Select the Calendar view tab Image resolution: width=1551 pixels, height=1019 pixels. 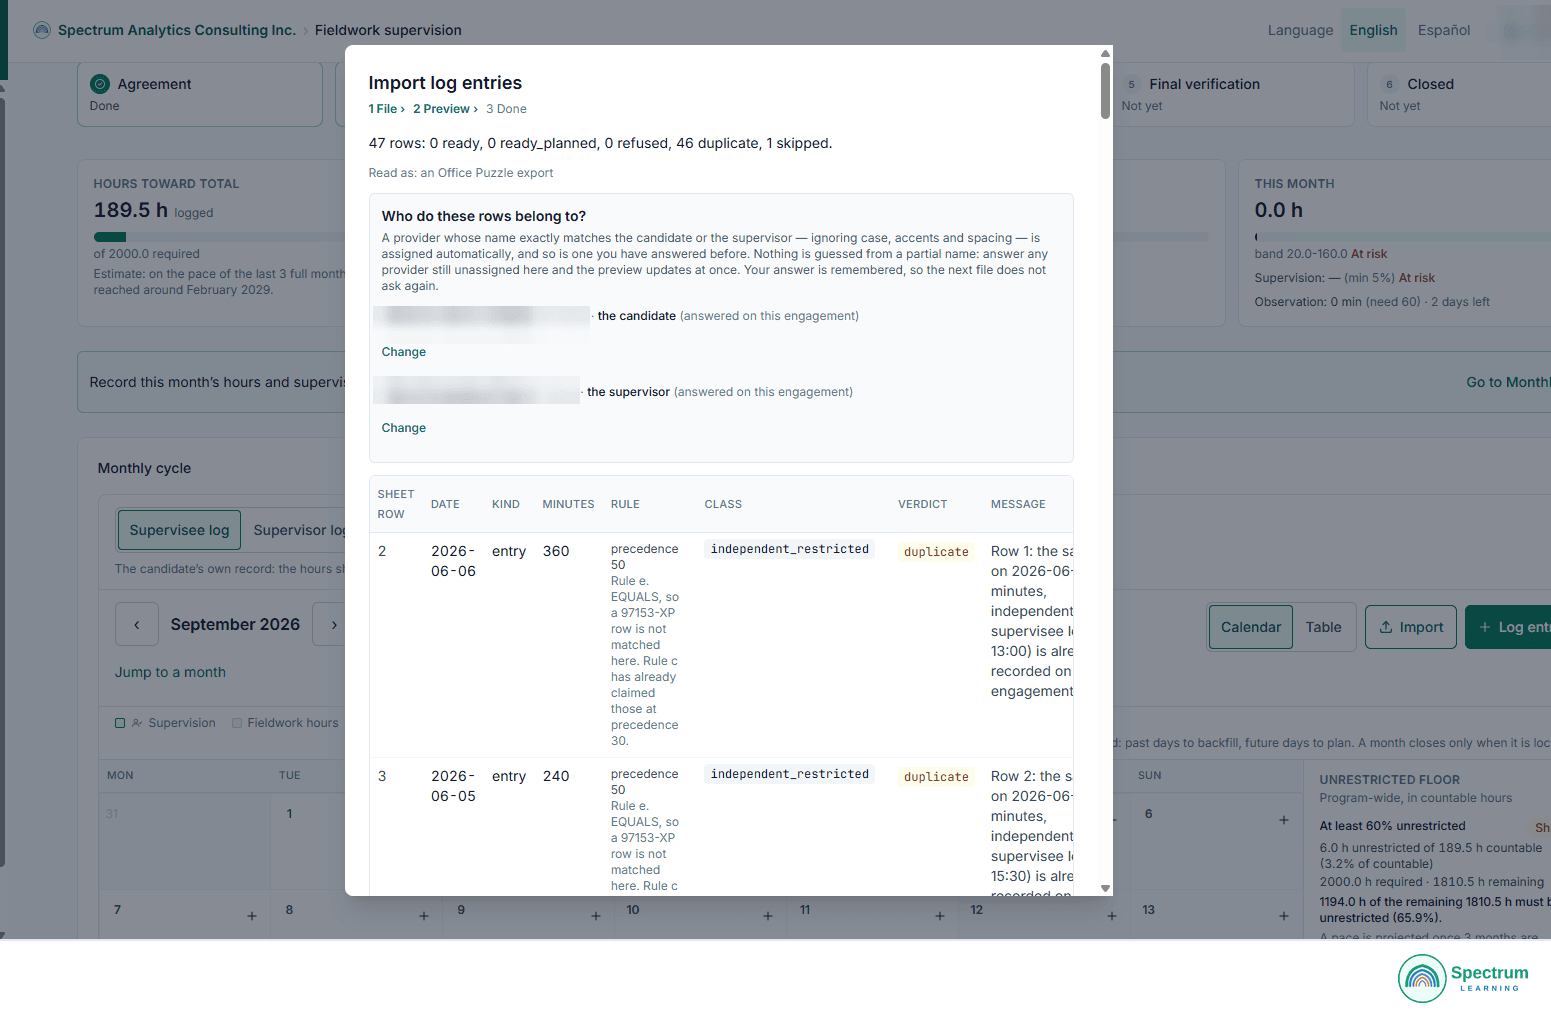click(x=1251, y=627)
